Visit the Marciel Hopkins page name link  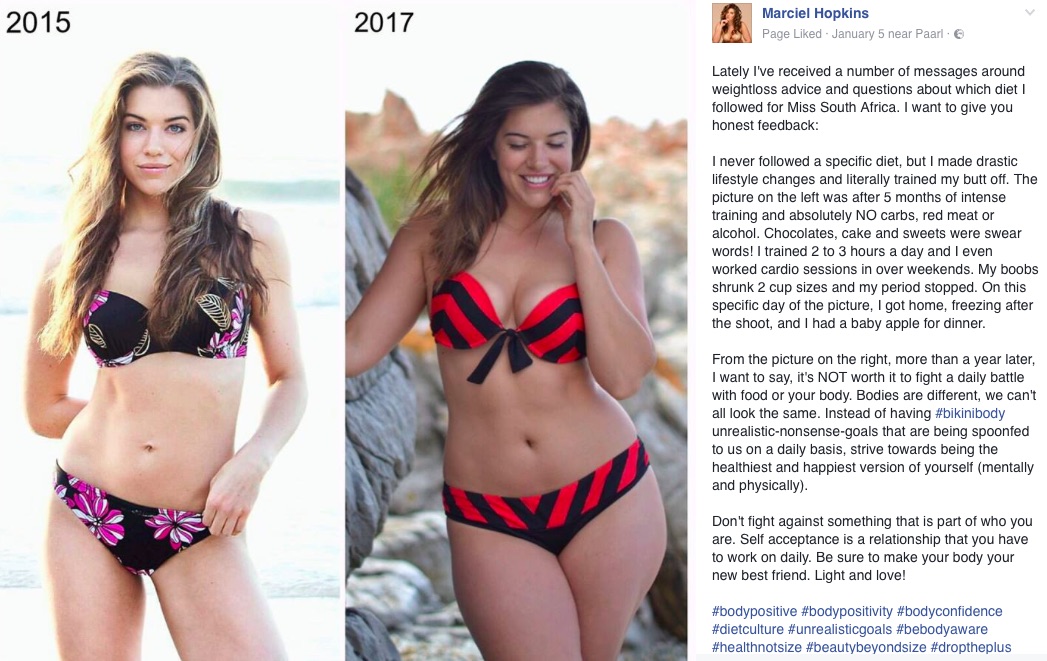[815, 13]
